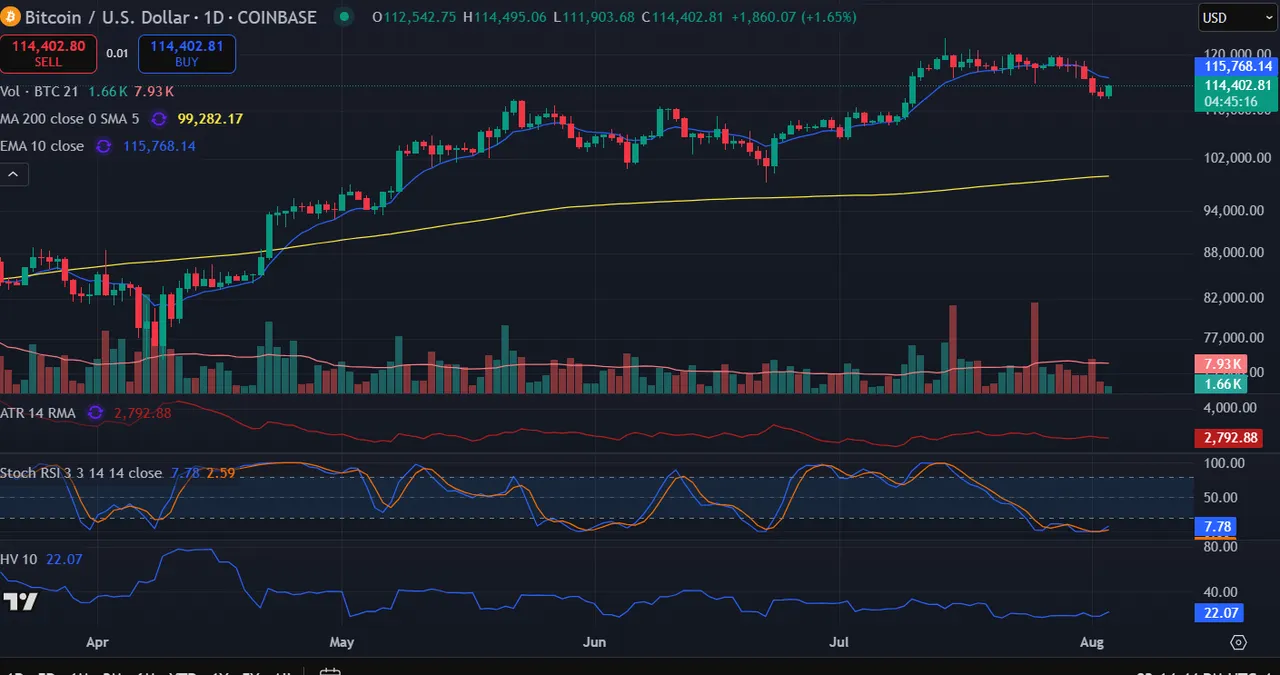
Task: Click the green market status dot
Action: (x=345, y=17)
